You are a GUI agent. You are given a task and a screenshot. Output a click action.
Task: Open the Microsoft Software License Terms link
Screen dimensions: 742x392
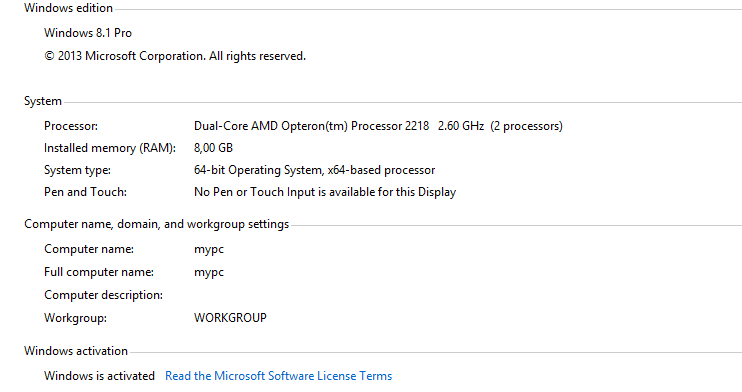[x=278, y=376]
